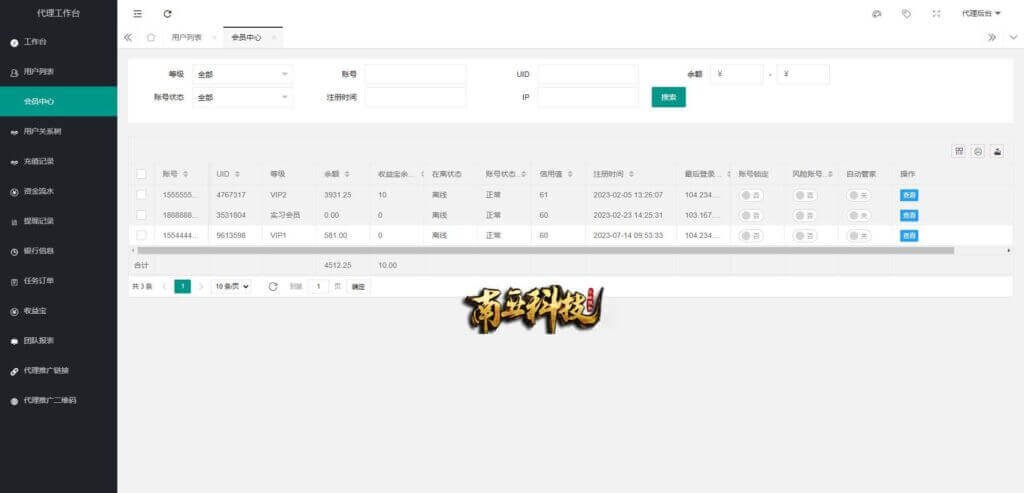Open the 账号状态 dropdown filter
Viewport: 1024px width, 493px height.
pos(243,97)
